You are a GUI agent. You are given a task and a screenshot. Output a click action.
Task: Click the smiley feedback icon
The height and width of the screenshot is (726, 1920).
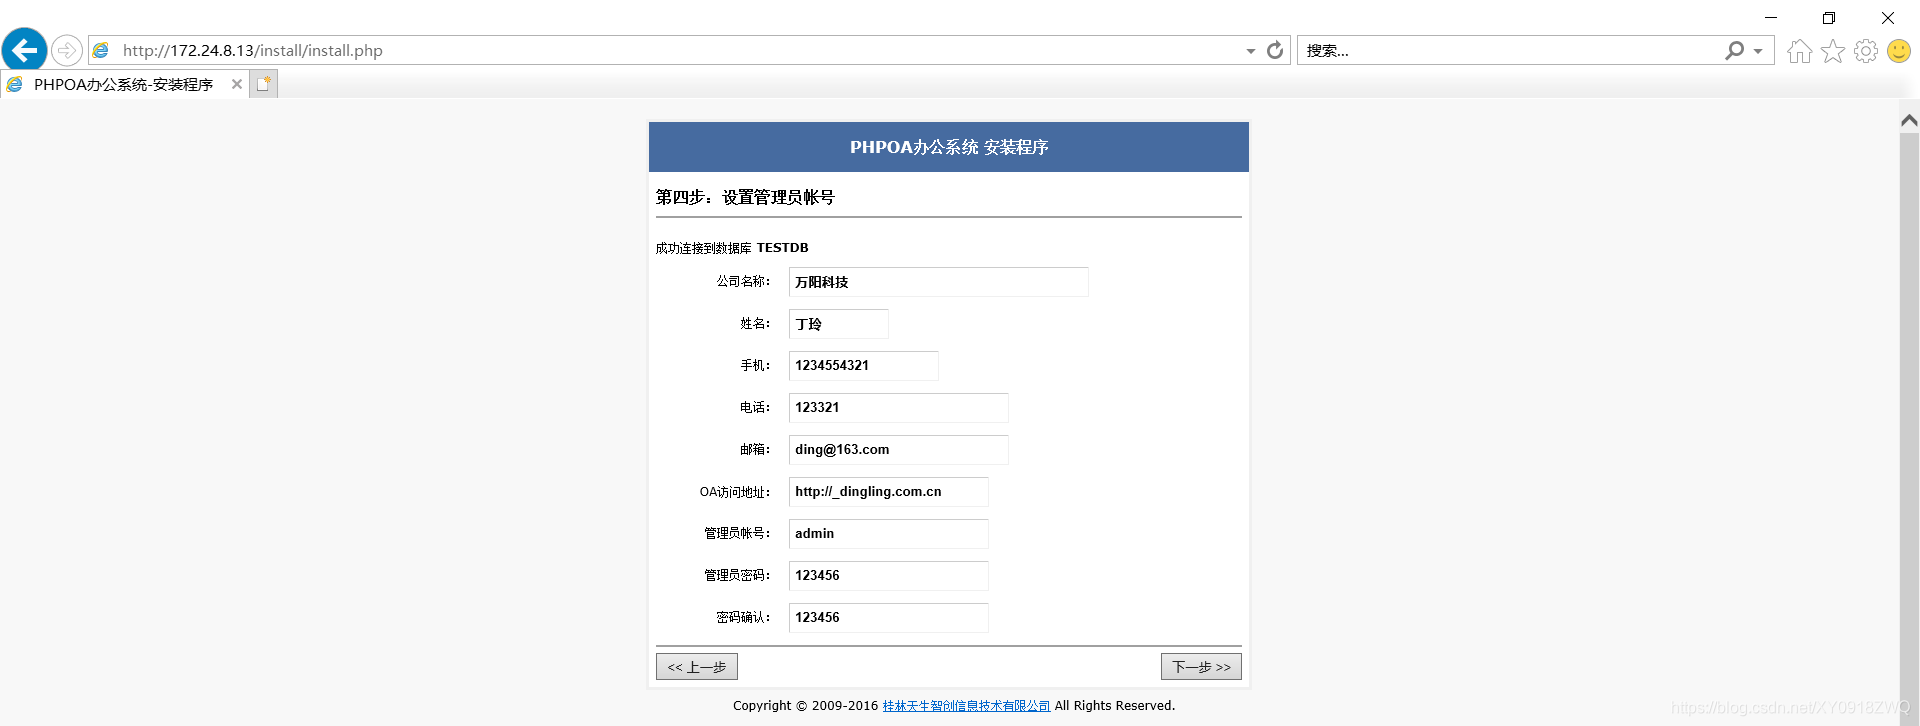pyautogui.click(x=1899, y=51)
